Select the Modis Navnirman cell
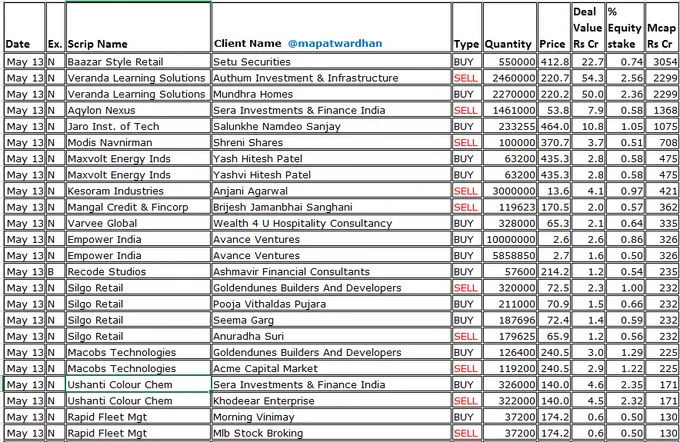 click(x=138, y=143)
